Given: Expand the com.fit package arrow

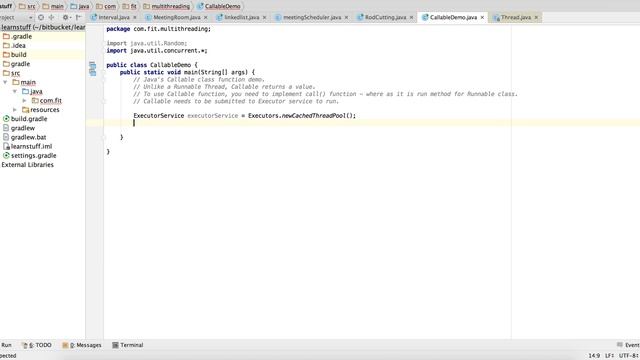Looking at the screenshot, I should pos(24,100).
